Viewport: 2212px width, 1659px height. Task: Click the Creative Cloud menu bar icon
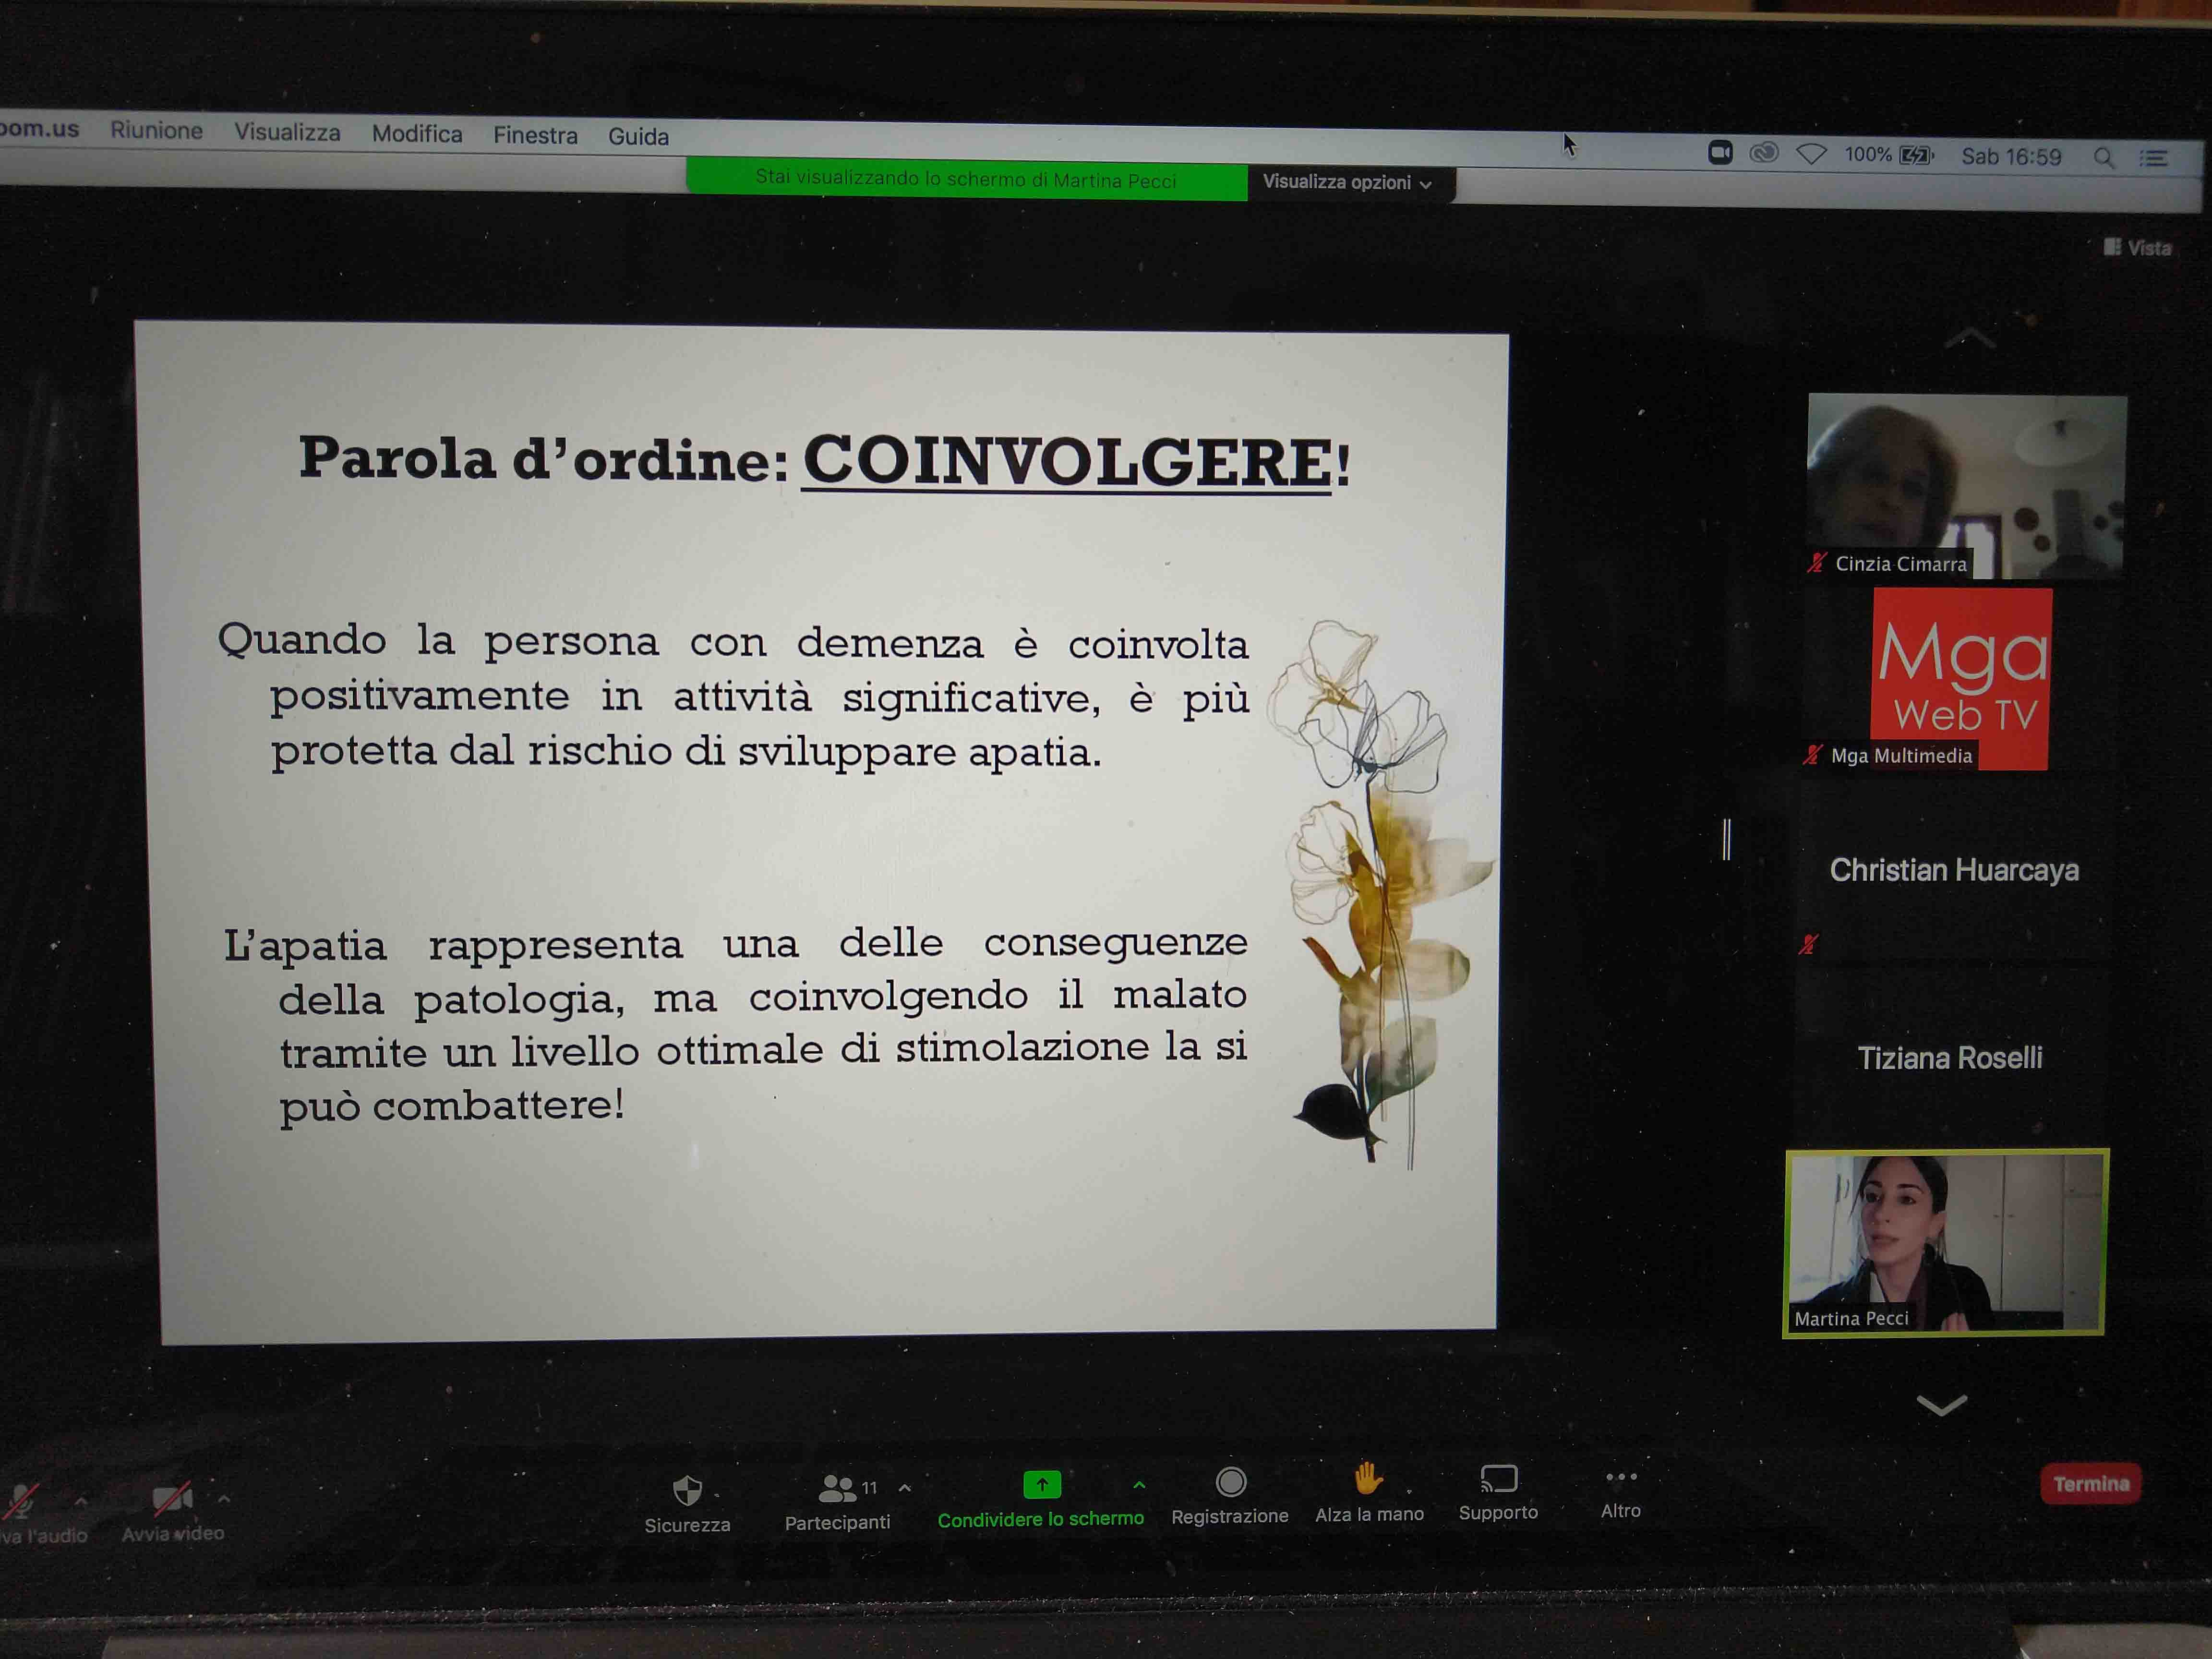coord(1764,153)
